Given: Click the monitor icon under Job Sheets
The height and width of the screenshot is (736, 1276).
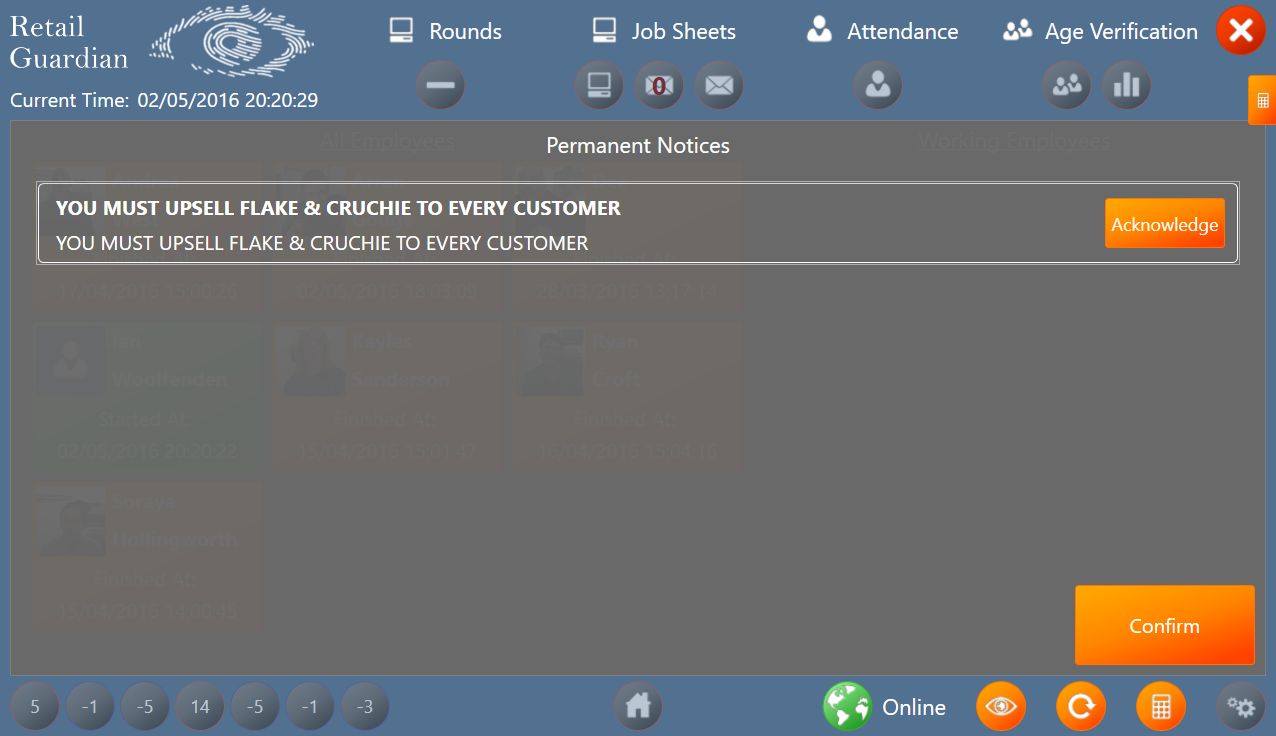Looking at the screenshot, I should 598,86.
